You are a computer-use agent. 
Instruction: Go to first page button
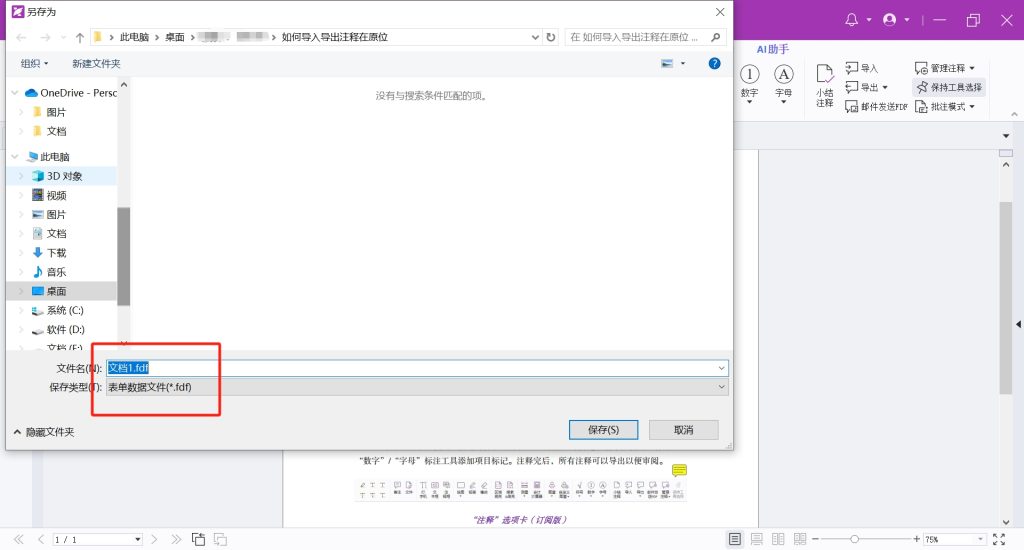click(x=18, y=540)
